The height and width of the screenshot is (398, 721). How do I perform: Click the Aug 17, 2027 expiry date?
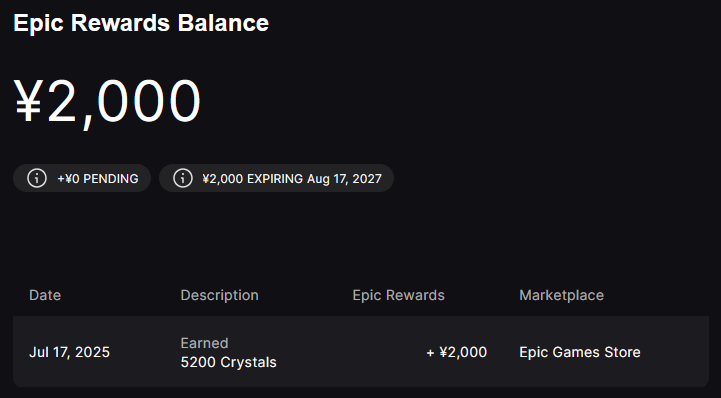(344, 179)
